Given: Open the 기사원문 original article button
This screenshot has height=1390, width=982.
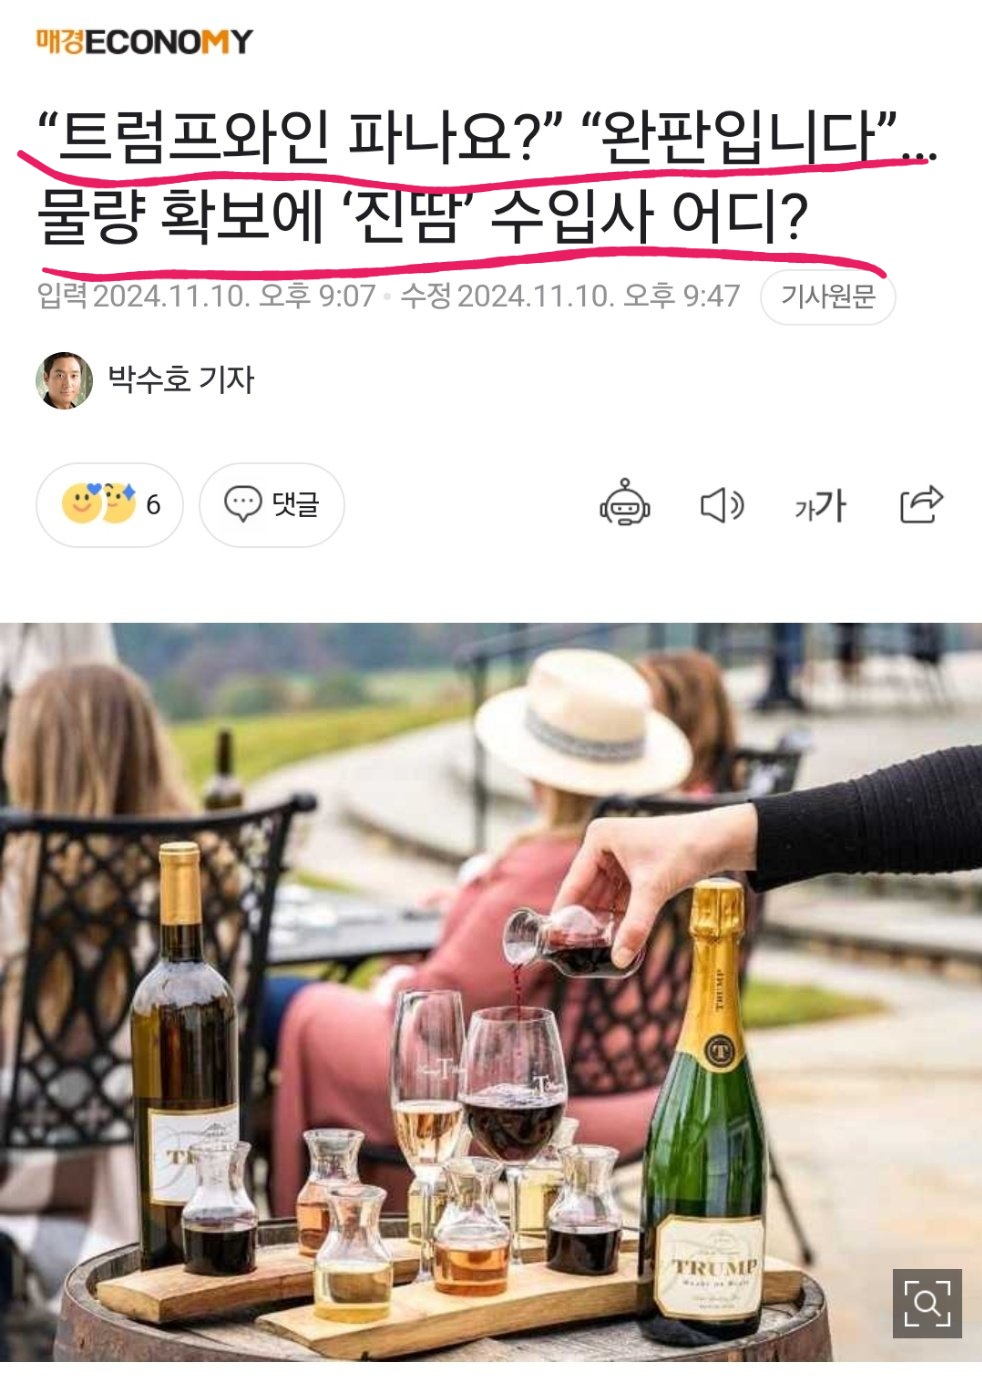Looking at the screenshot, I should pos(828,297).
